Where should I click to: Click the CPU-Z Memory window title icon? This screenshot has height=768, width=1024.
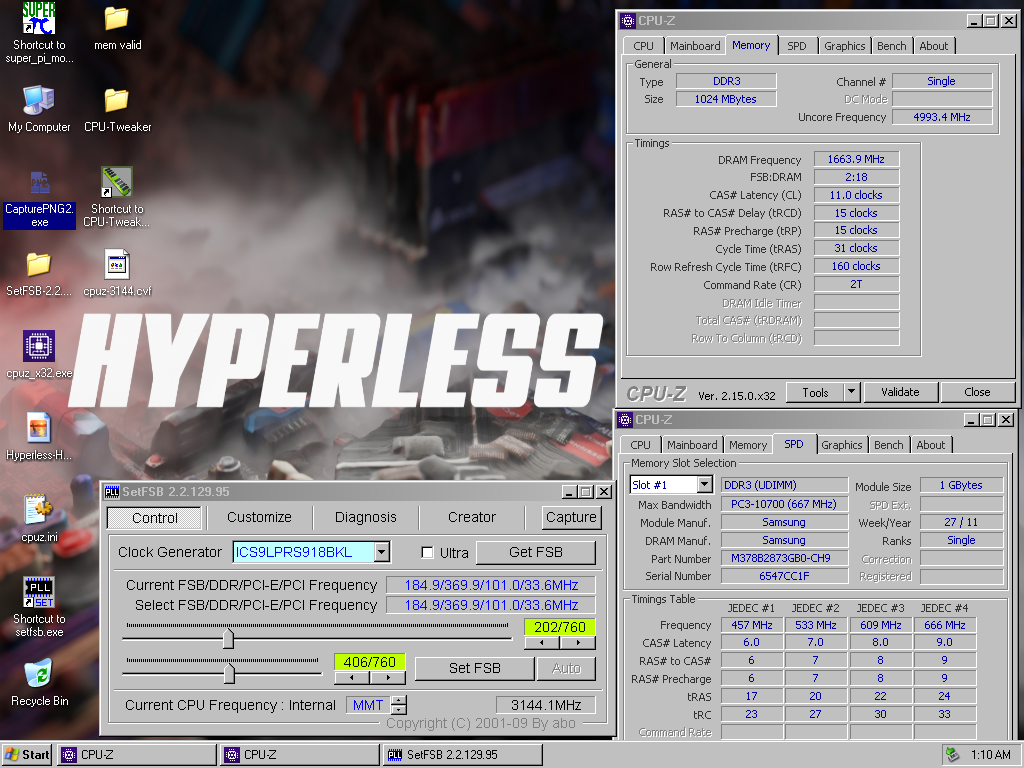point(628,20)
